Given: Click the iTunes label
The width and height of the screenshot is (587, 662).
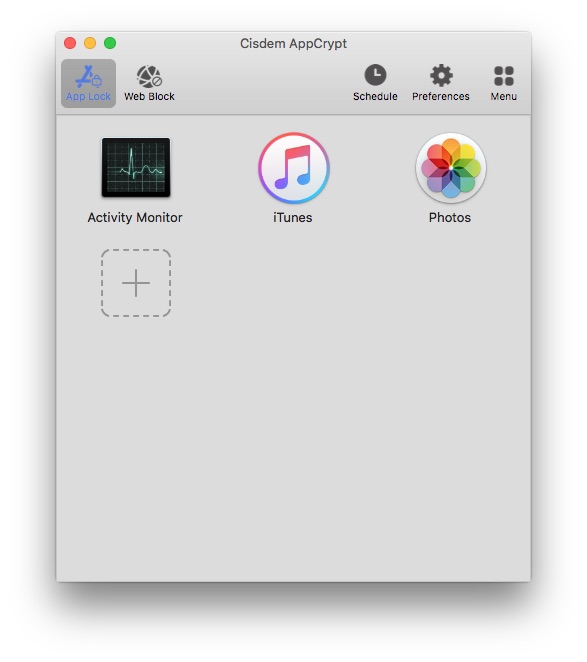Looking at the screenshot, I should point(293,217).
